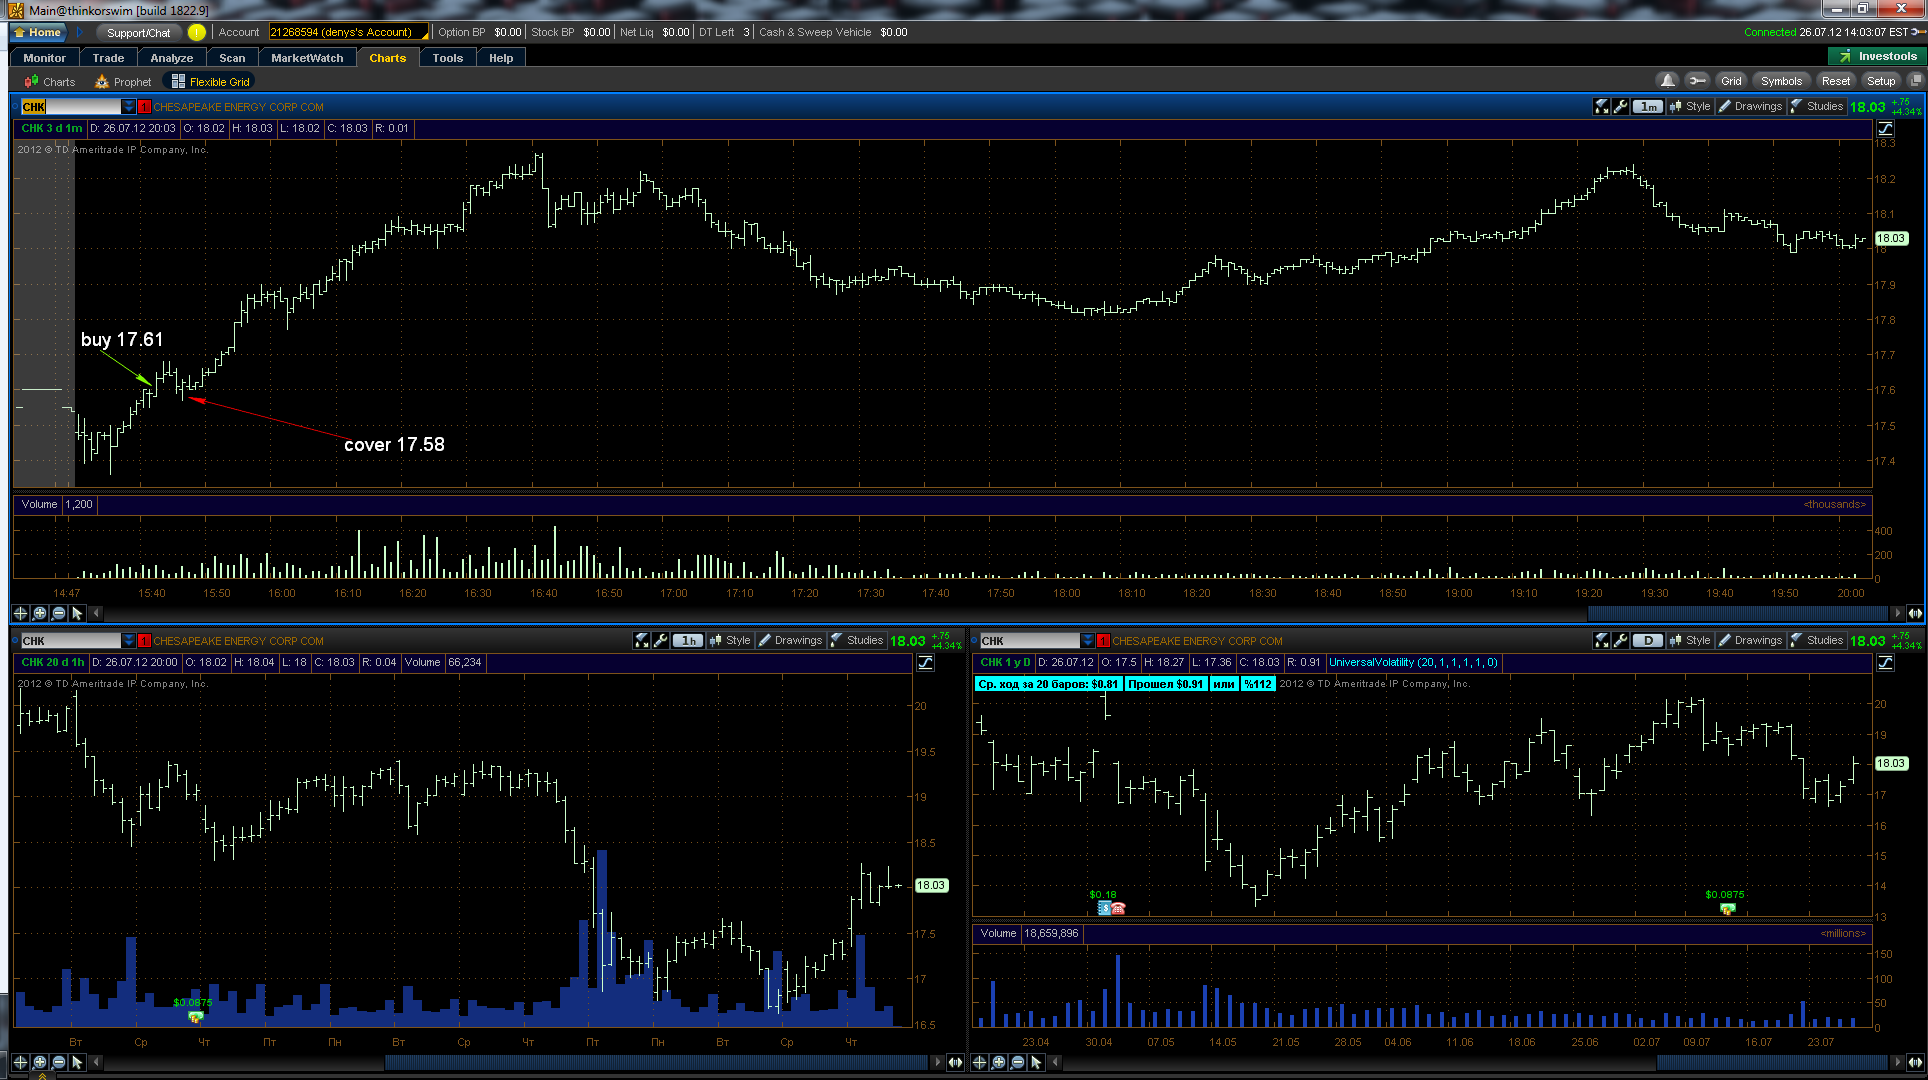Switch to the Trade tab

pos(108,58)
